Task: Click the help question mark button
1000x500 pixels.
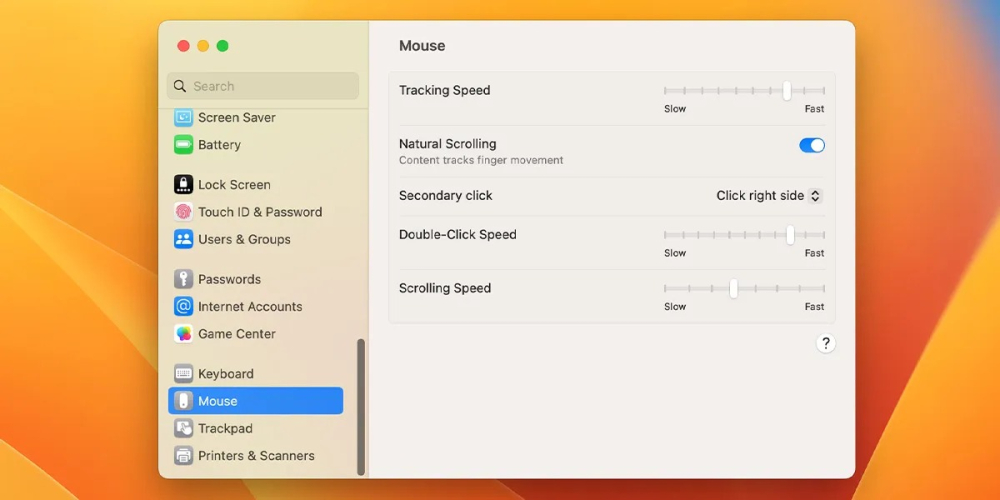Action: pyautogui.click(x=825, y=343)
